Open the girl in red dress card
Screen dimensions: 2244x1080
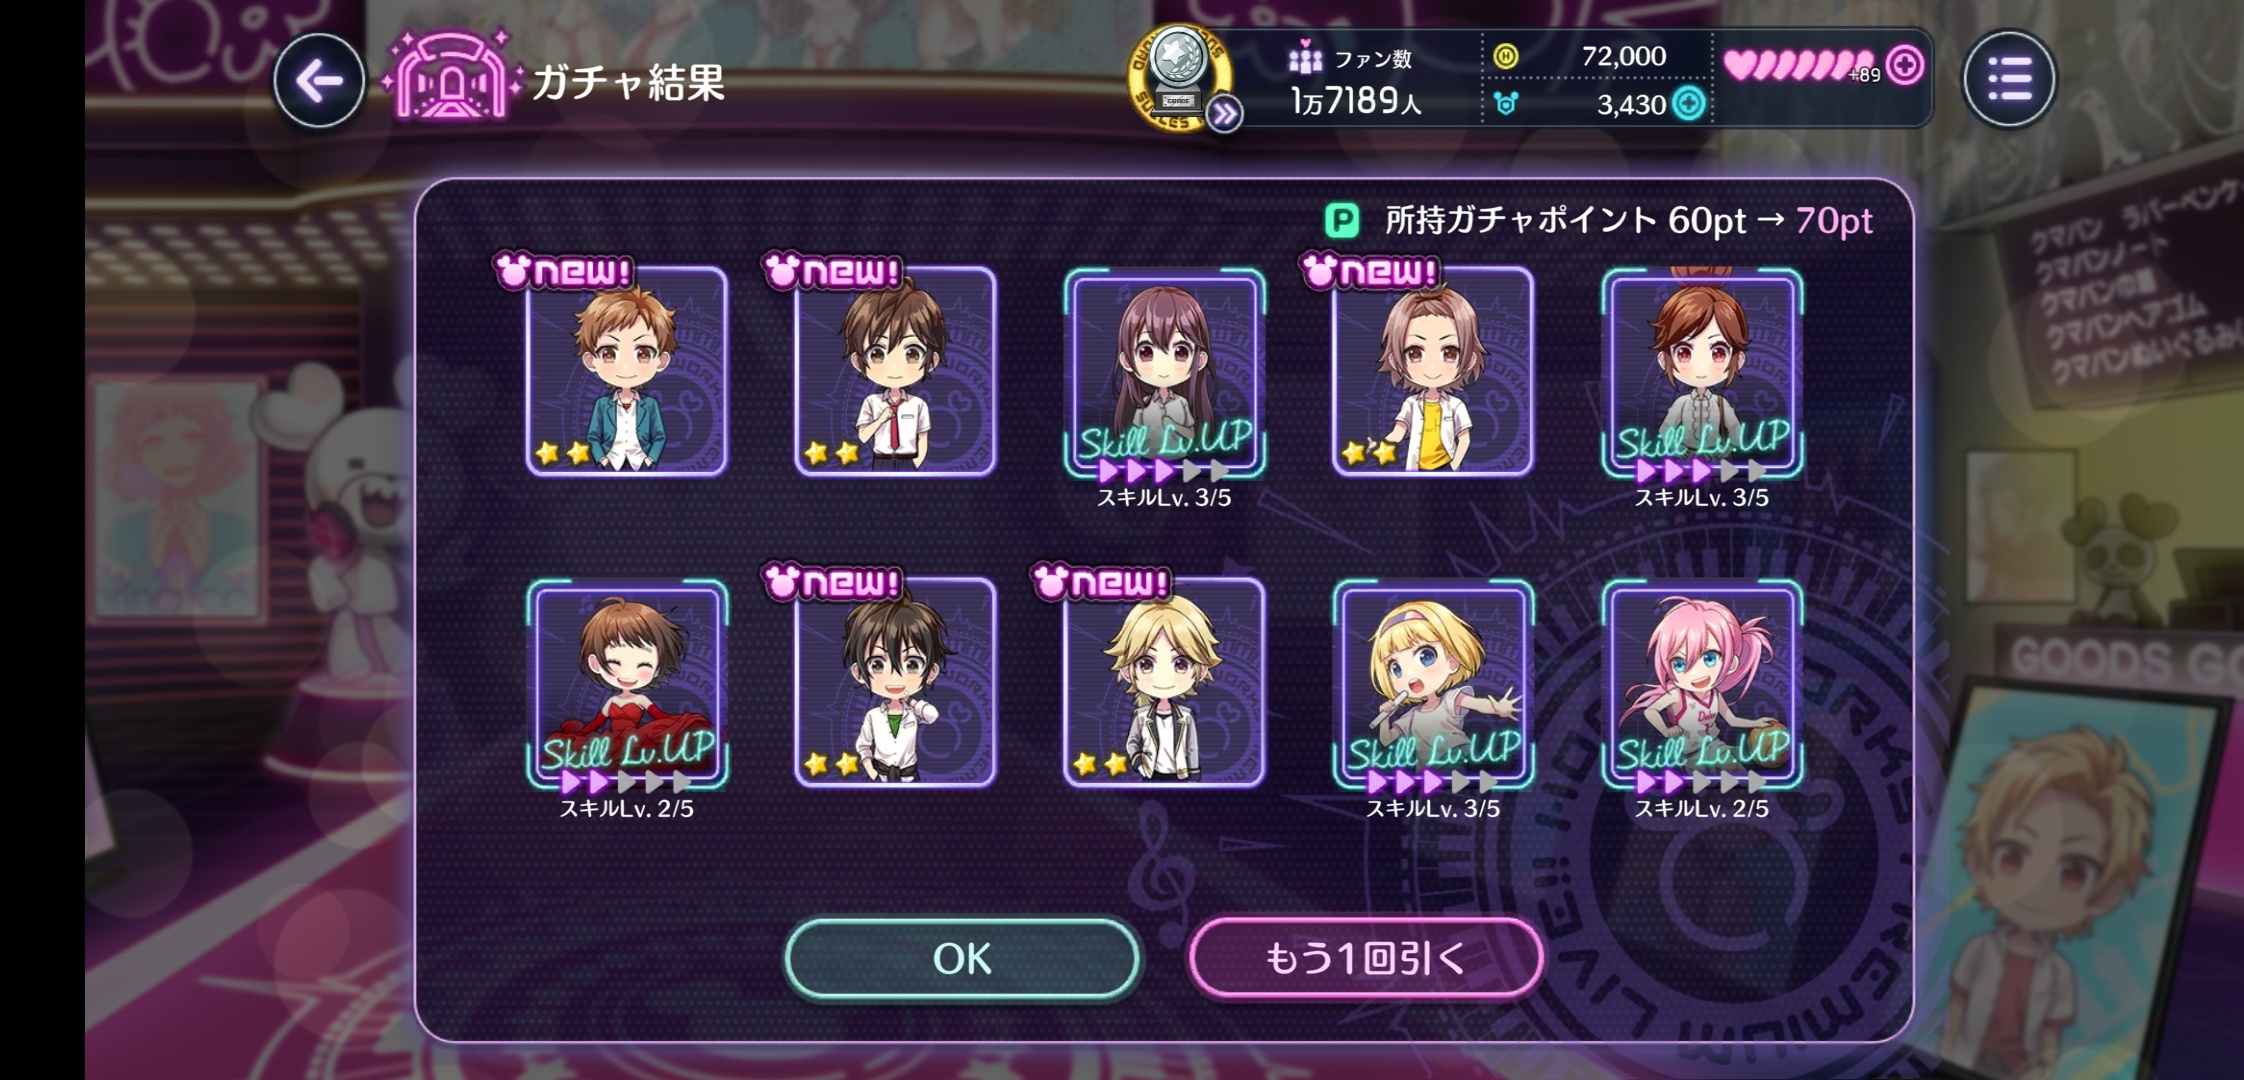click(627, 683)
